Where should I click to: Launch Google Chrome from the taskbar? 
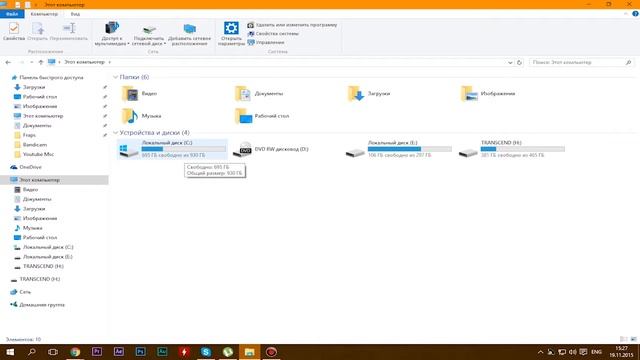click(x=75, y=352)
